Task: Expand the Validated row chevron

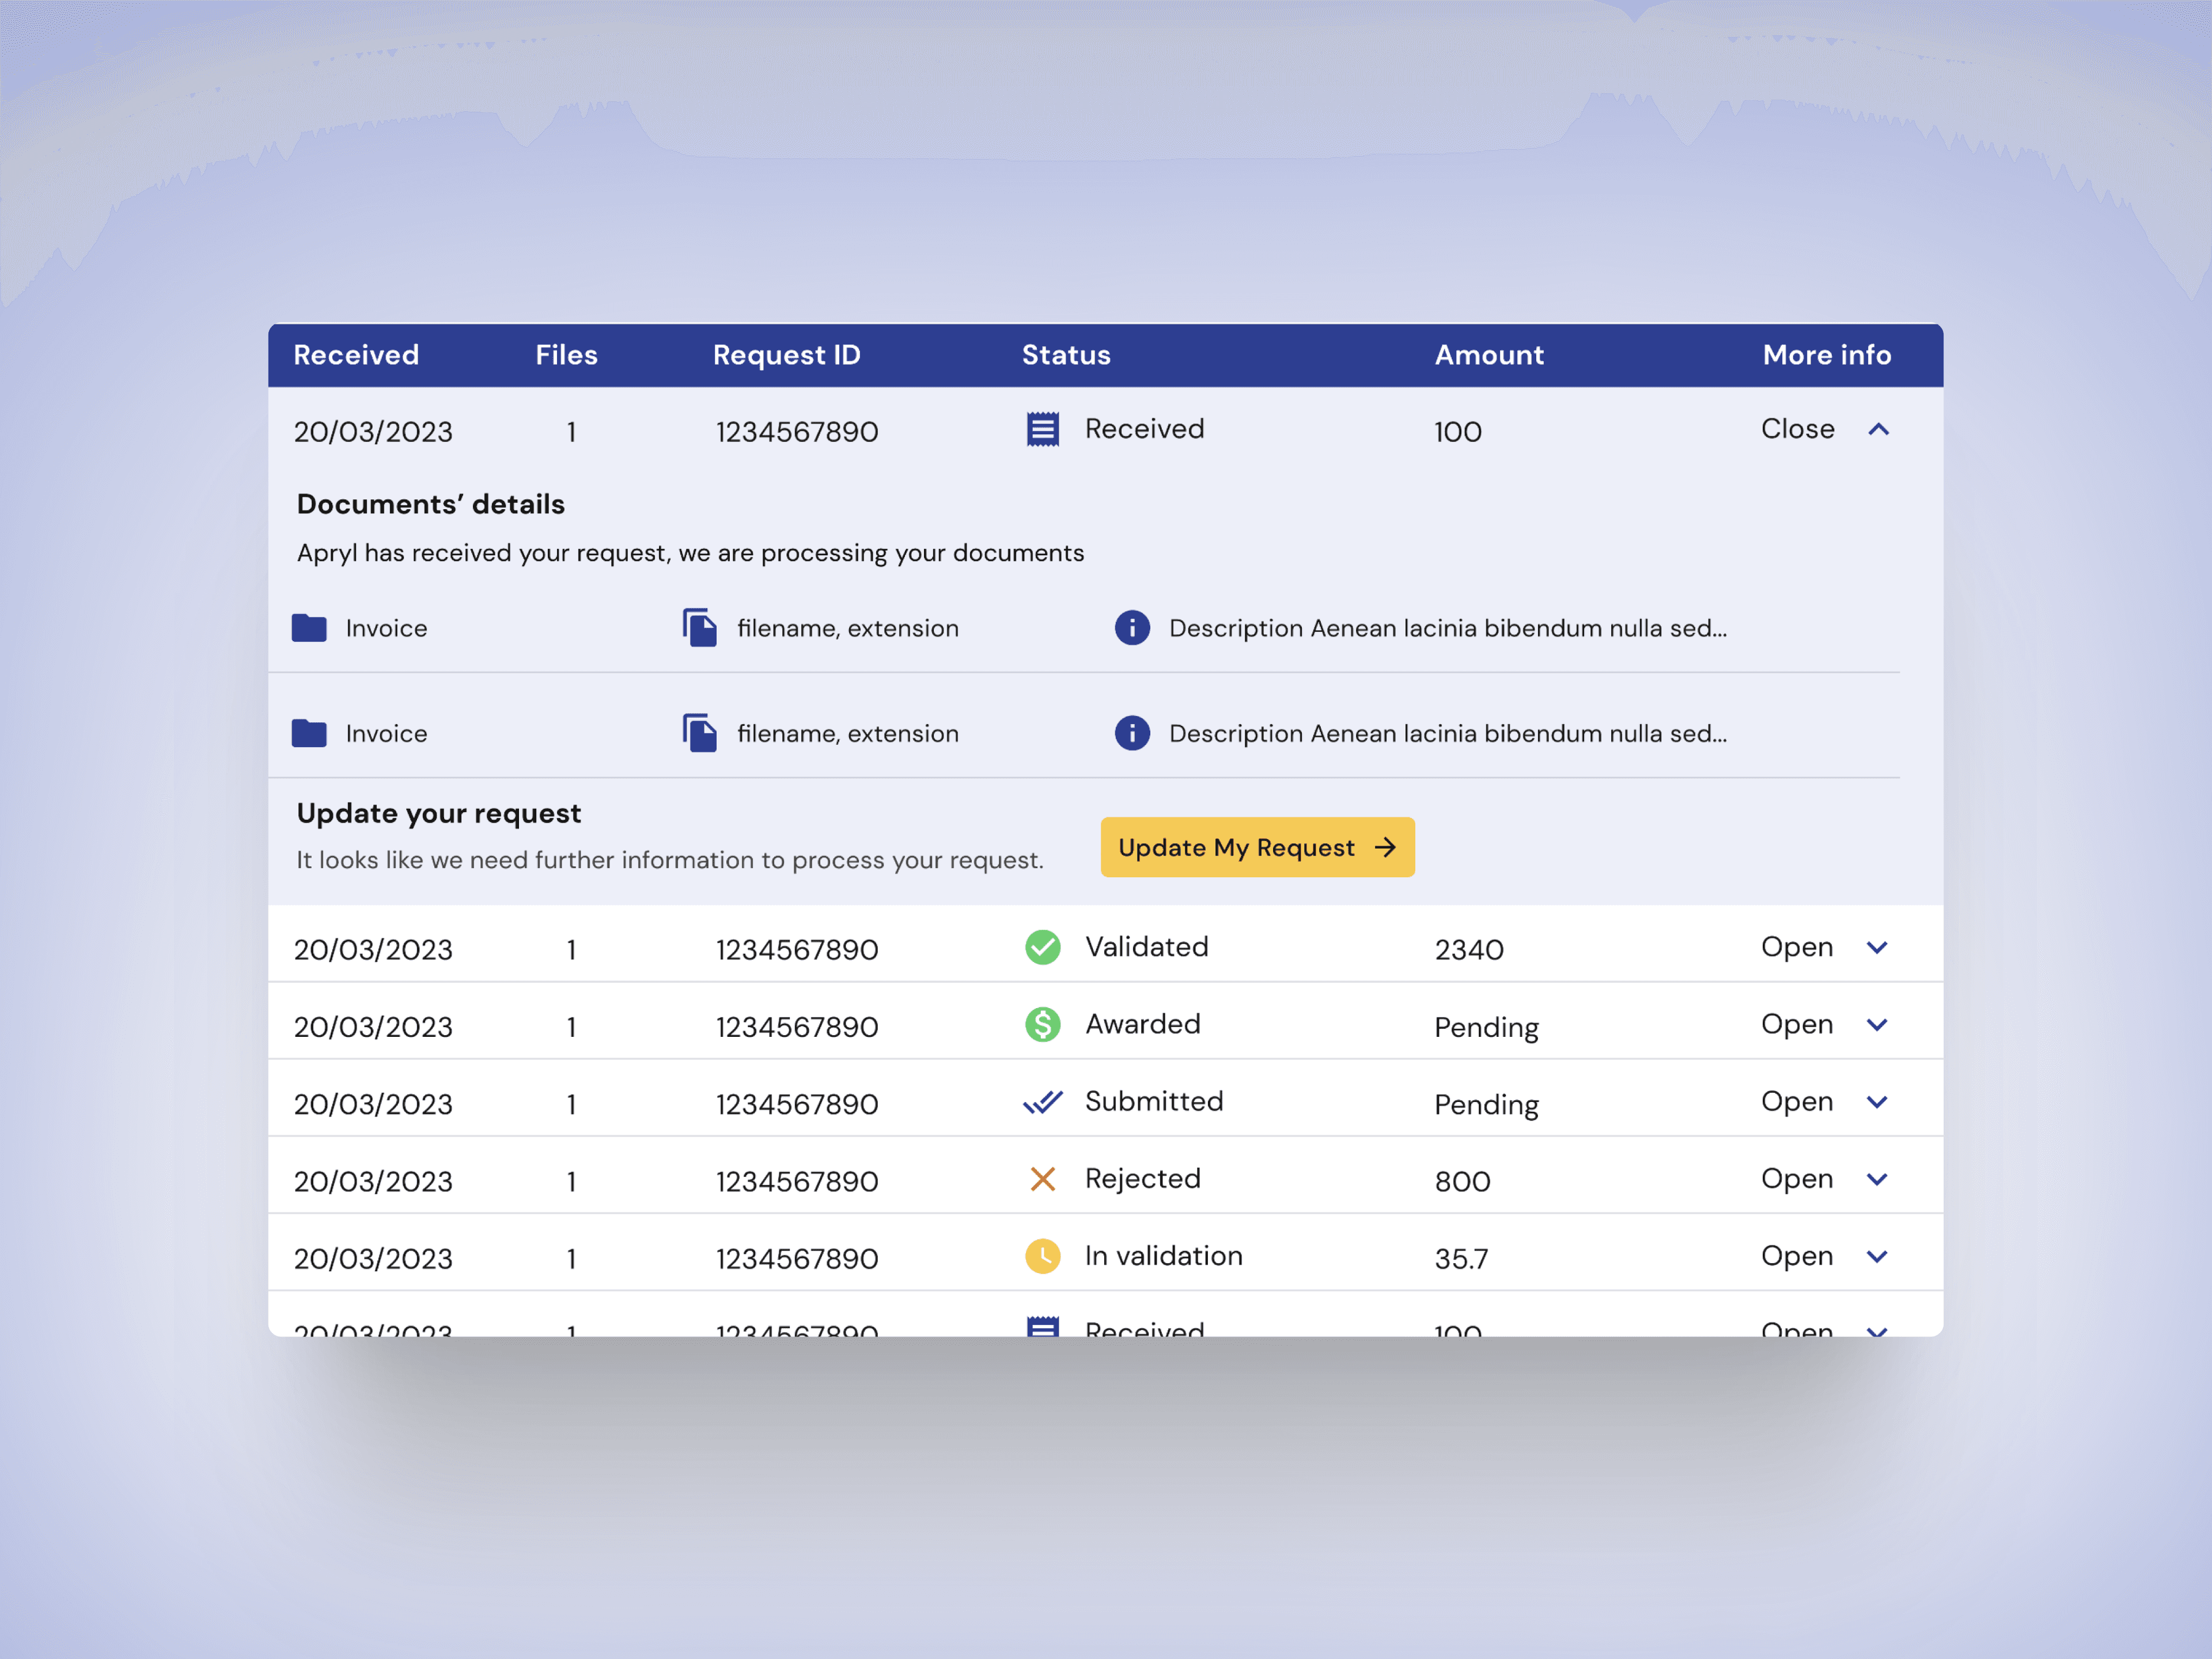Action: [x=1877, y=947]
